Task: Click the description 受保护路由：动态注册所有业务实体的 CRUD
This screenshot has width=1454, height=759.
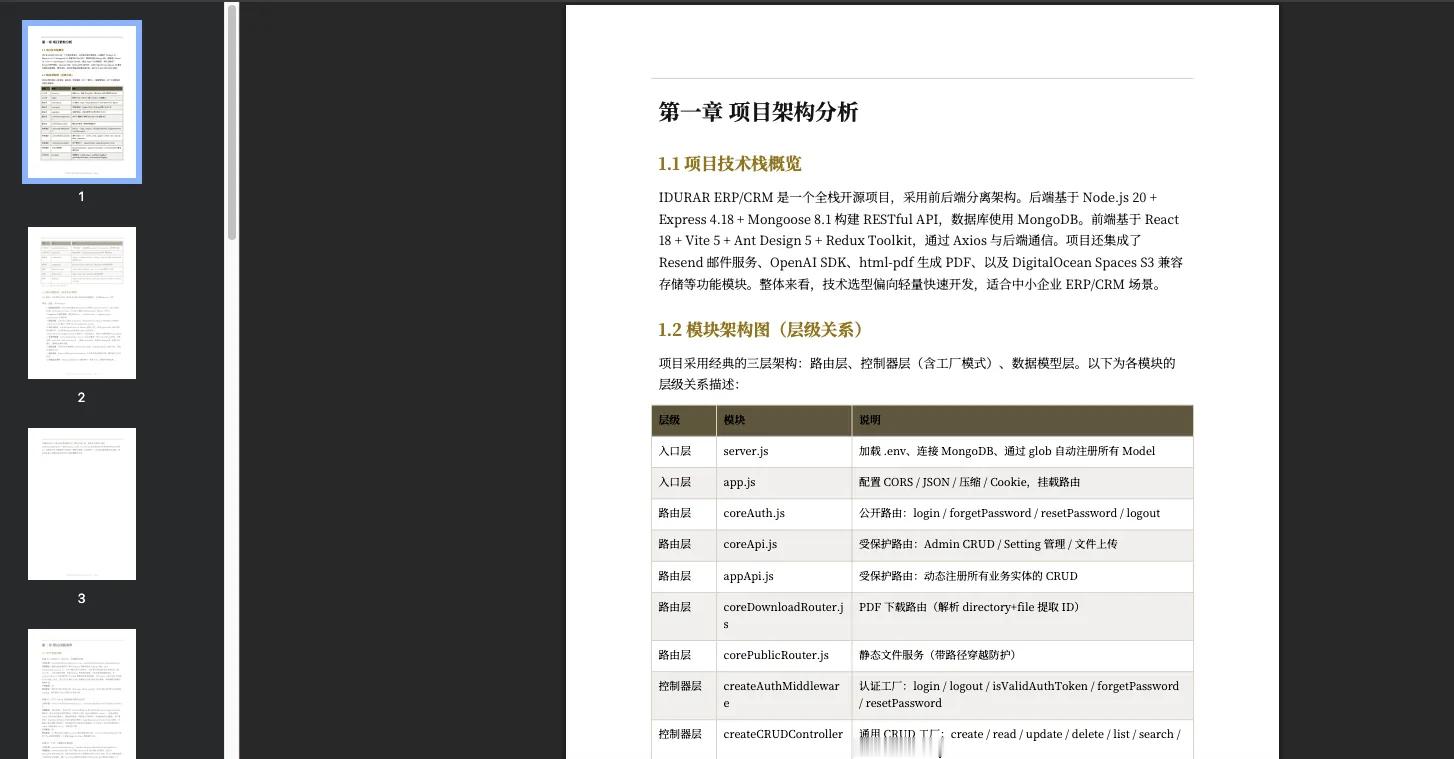Action: click(968, 576)
